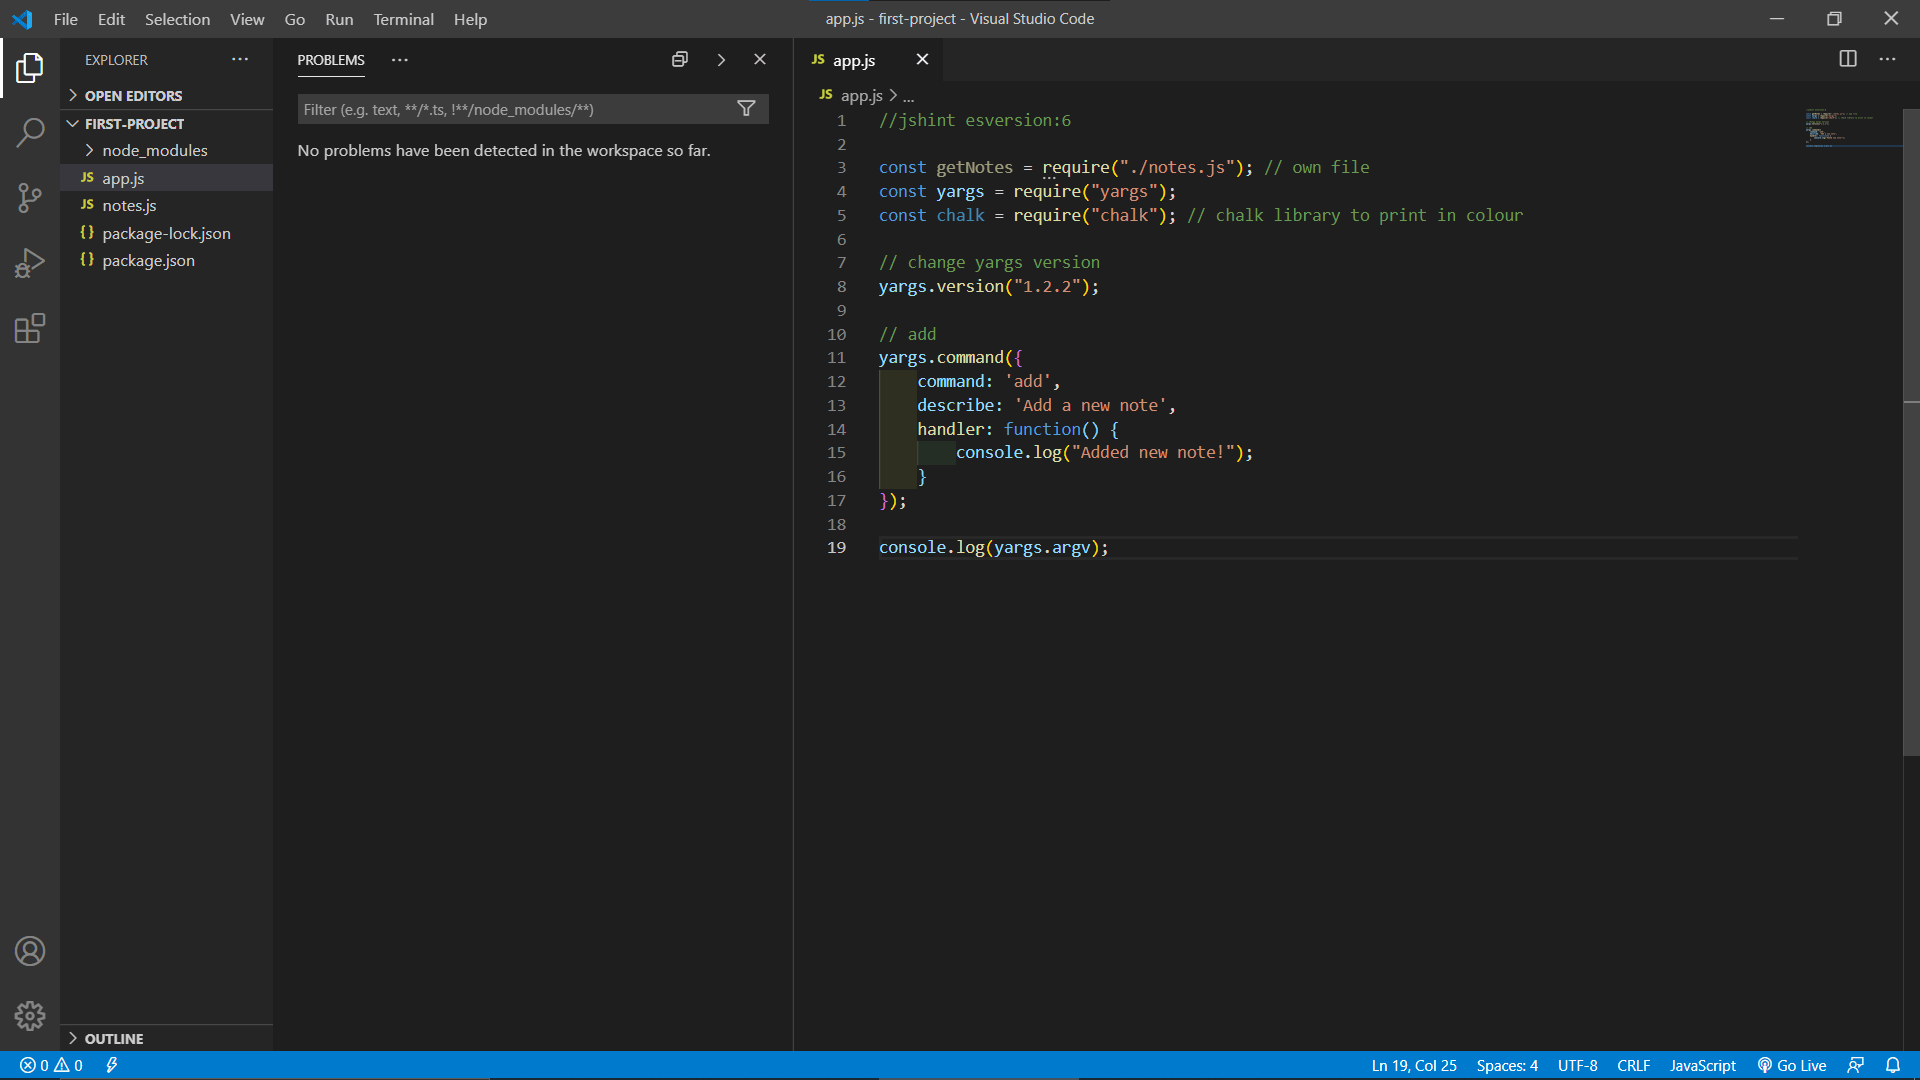1920x1080 pixels.
Task: Open the Terminal menu
Action: (x=403, y=19)
